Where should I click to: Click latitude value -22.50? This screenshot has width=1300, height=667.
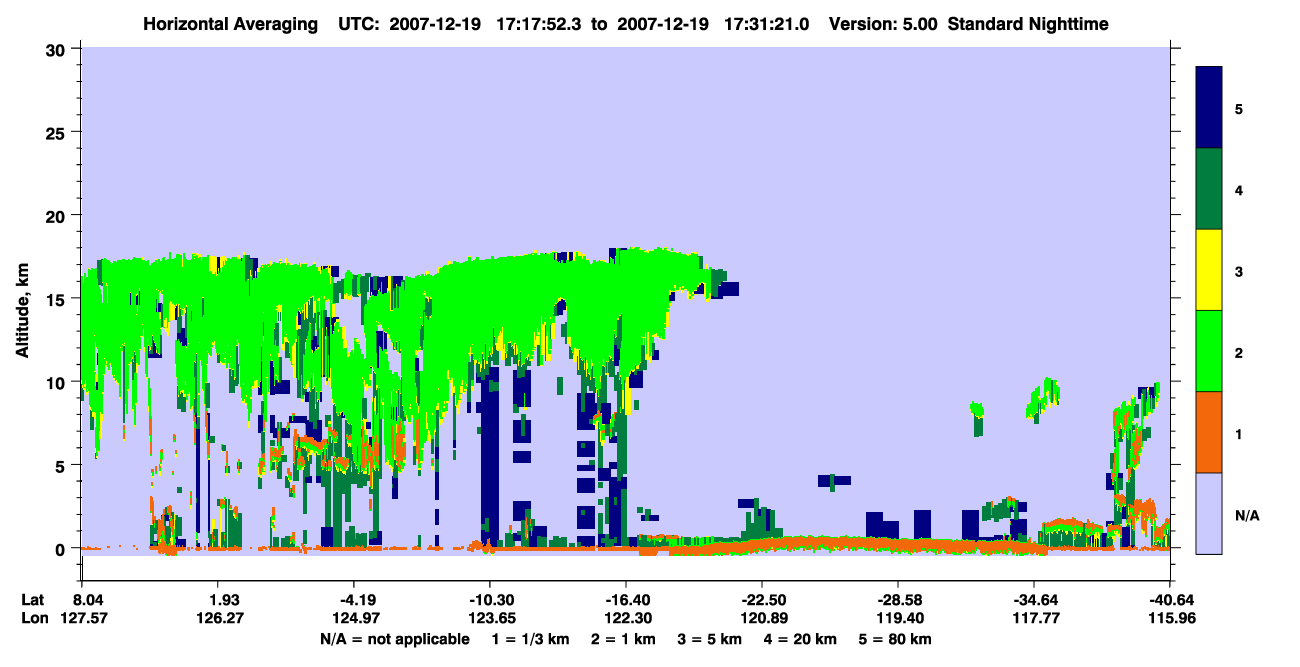(762, 599)
